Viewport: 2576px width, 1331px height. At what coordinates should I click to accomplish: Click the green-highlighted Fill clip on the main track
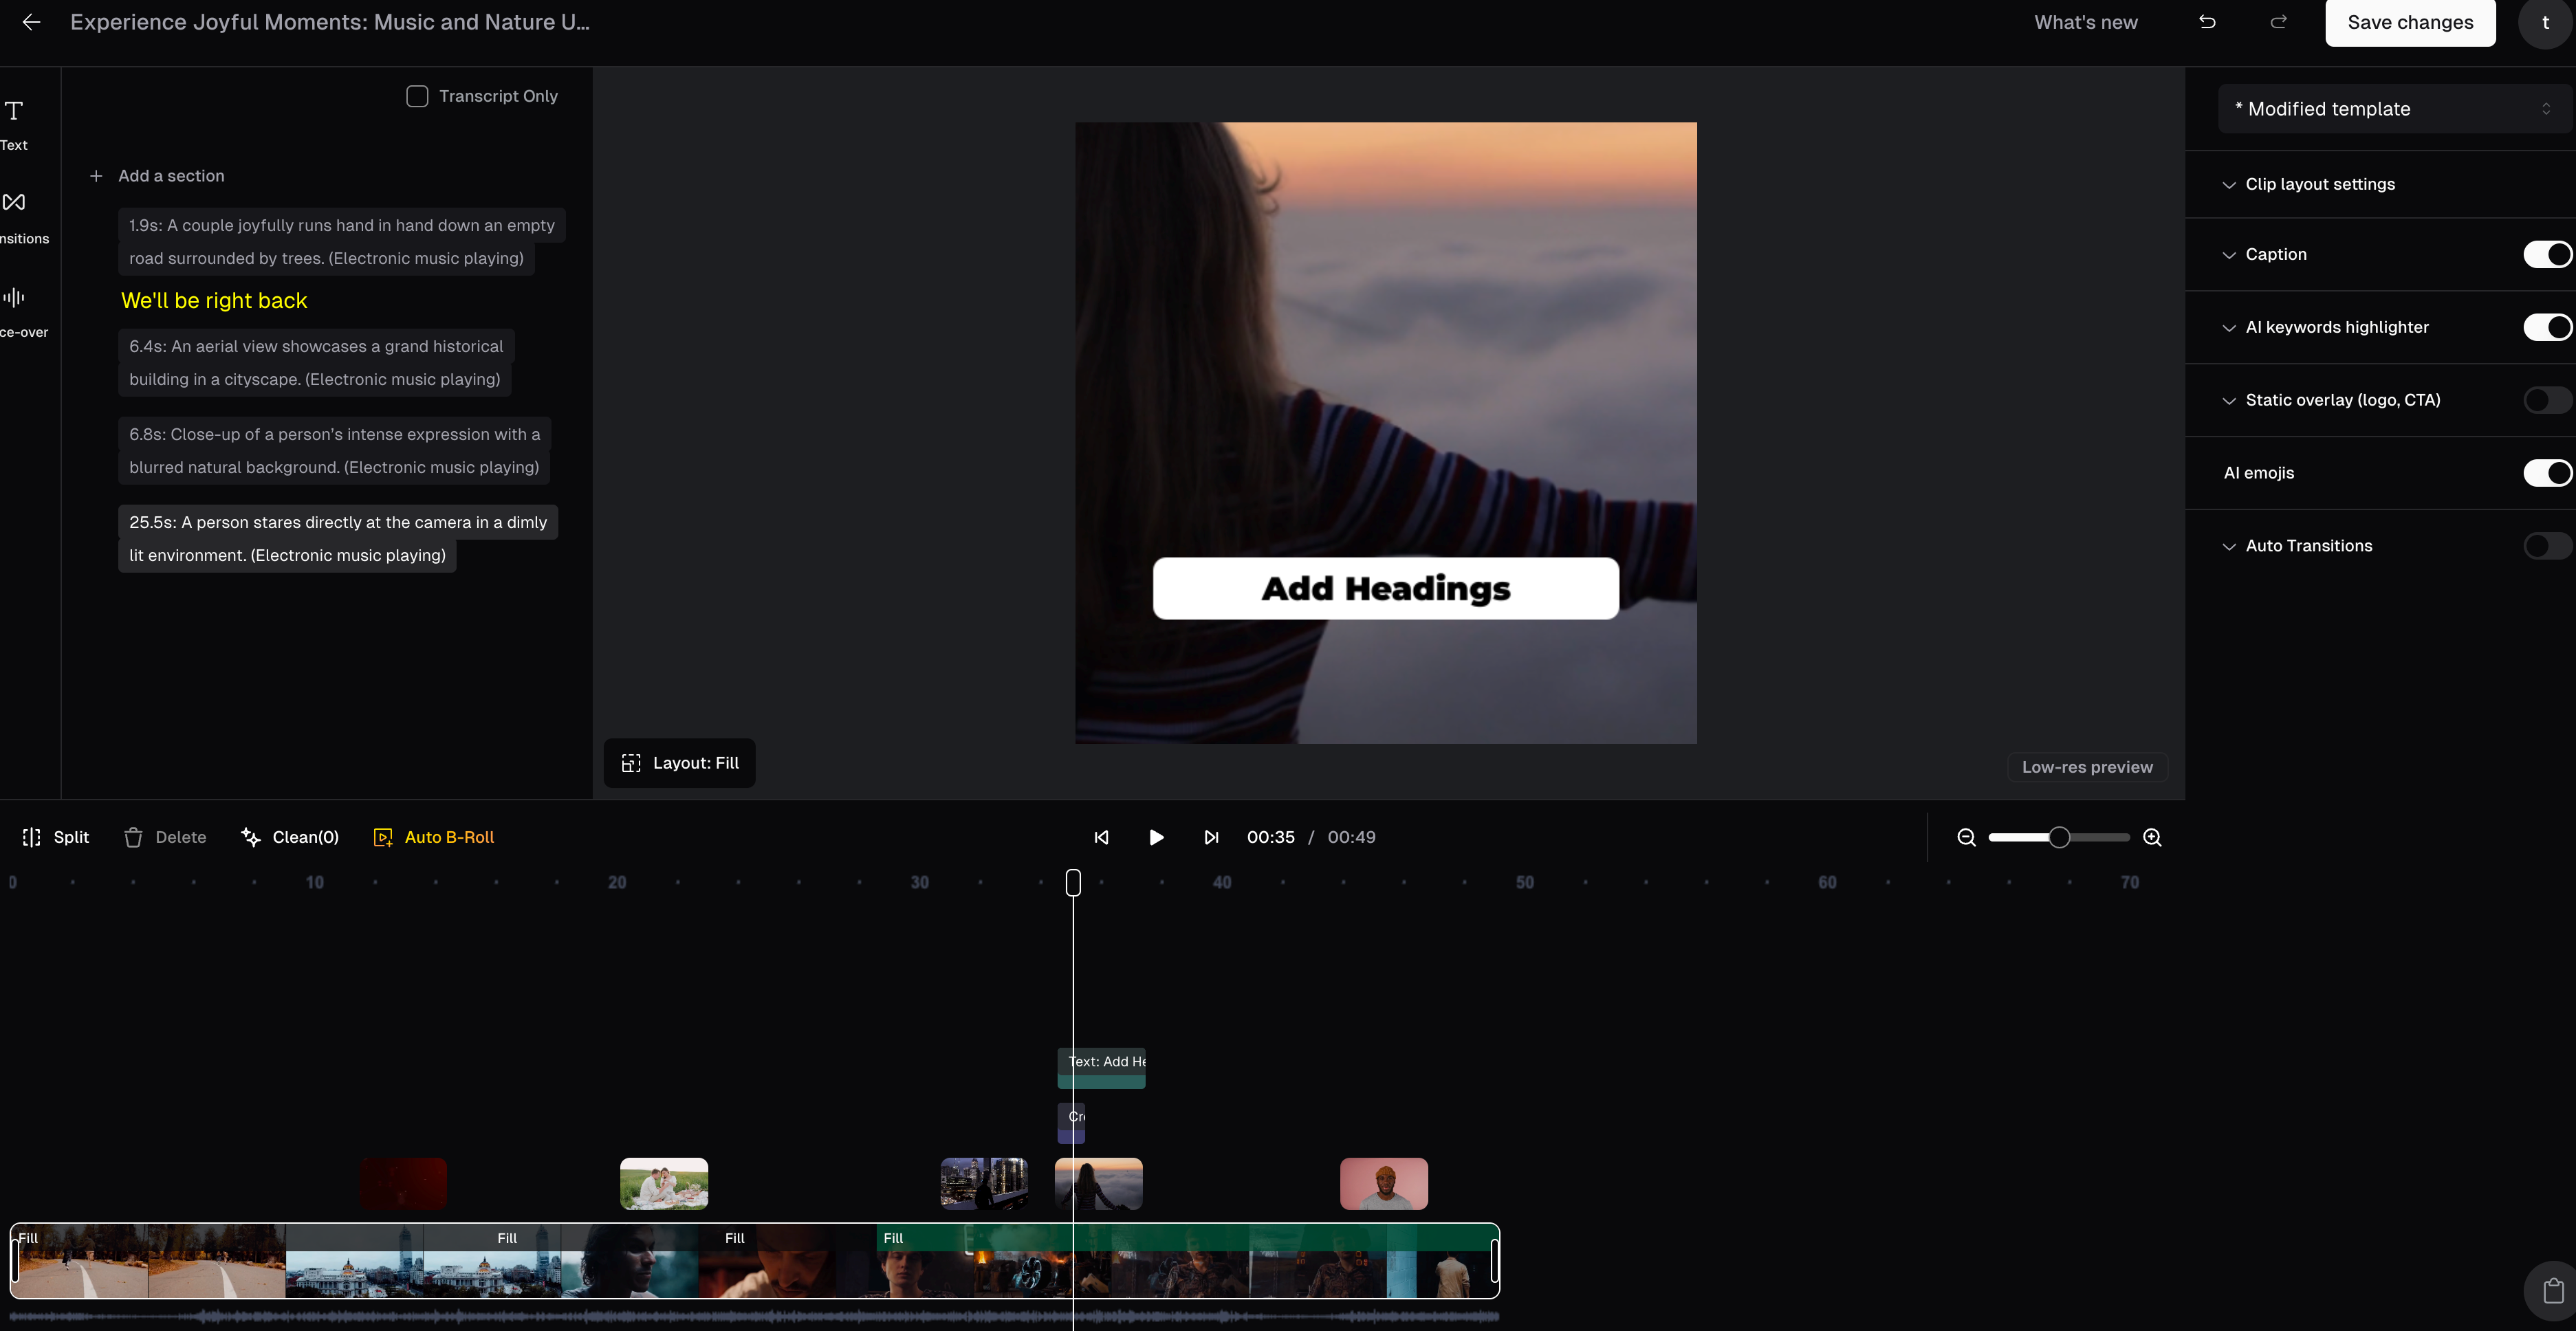(x=1187, y=1261)
